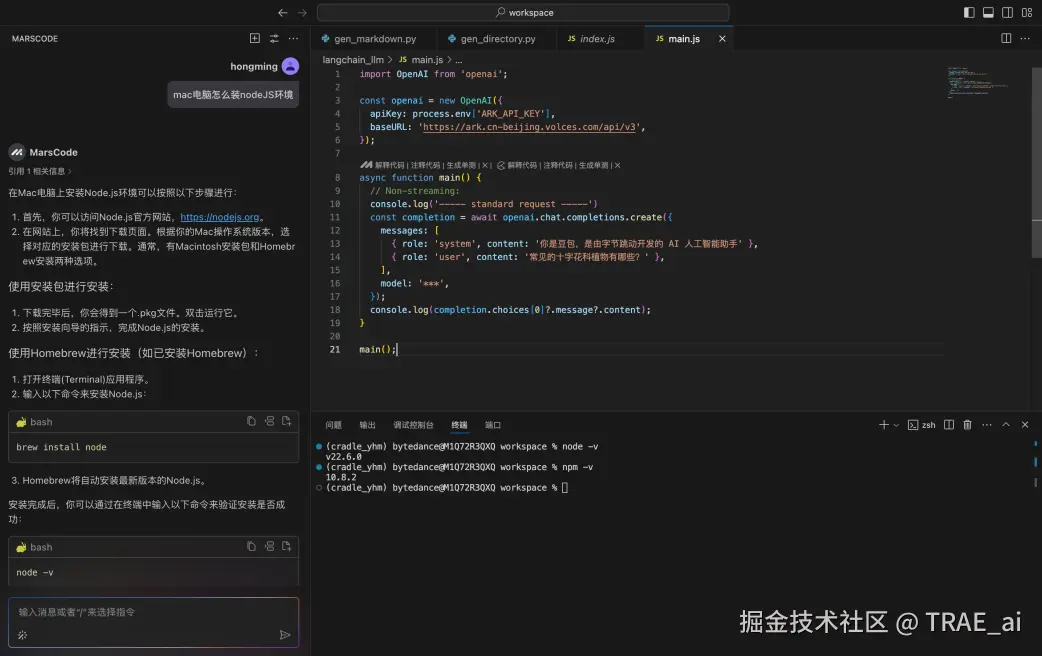Open the customize layout icon

pyautogui.click(x=1027, y=13)
